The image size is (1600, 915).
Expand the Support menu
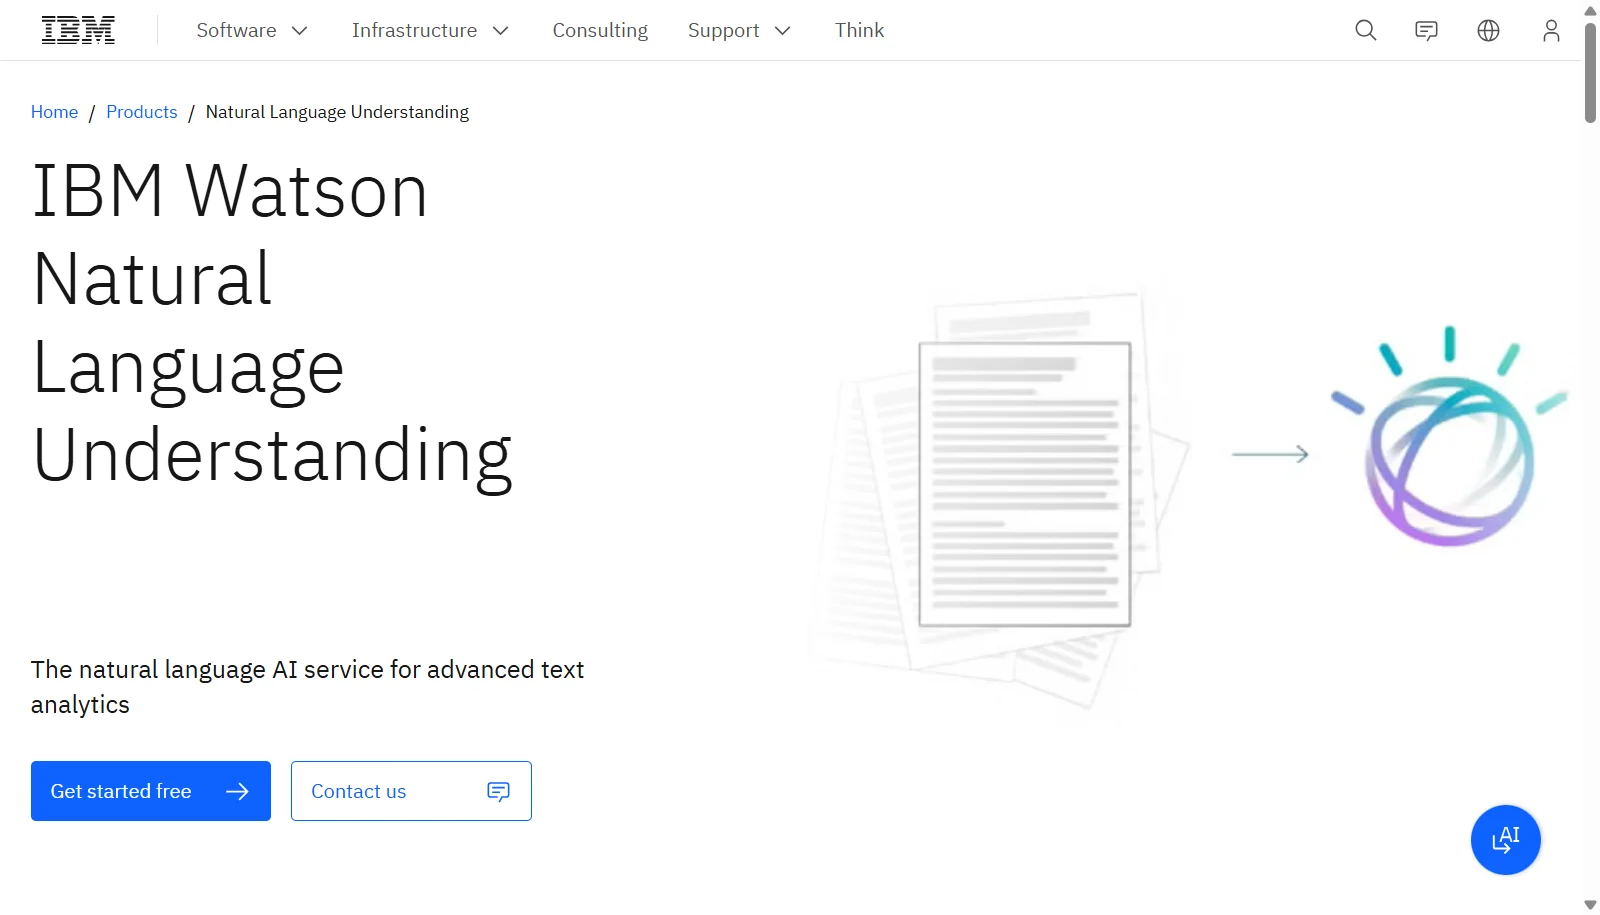click(x=739, y=30)
